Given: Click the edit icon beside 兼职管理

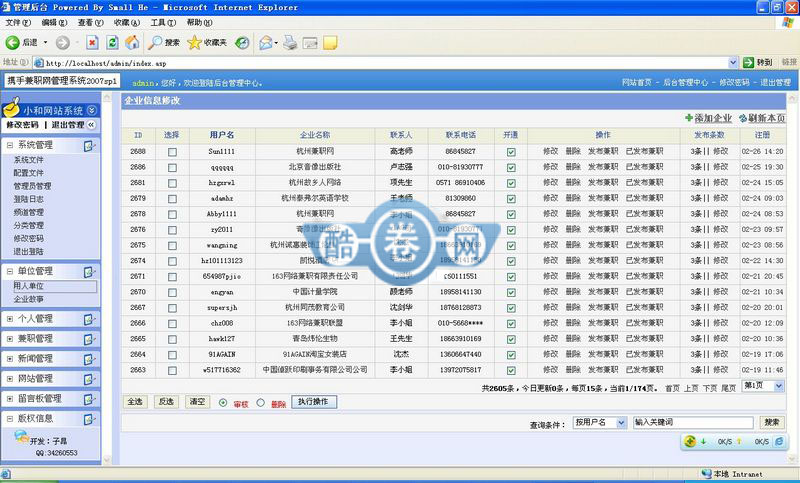Looking at the screenshot, I should pyautogui.click(x=89, y=339).
